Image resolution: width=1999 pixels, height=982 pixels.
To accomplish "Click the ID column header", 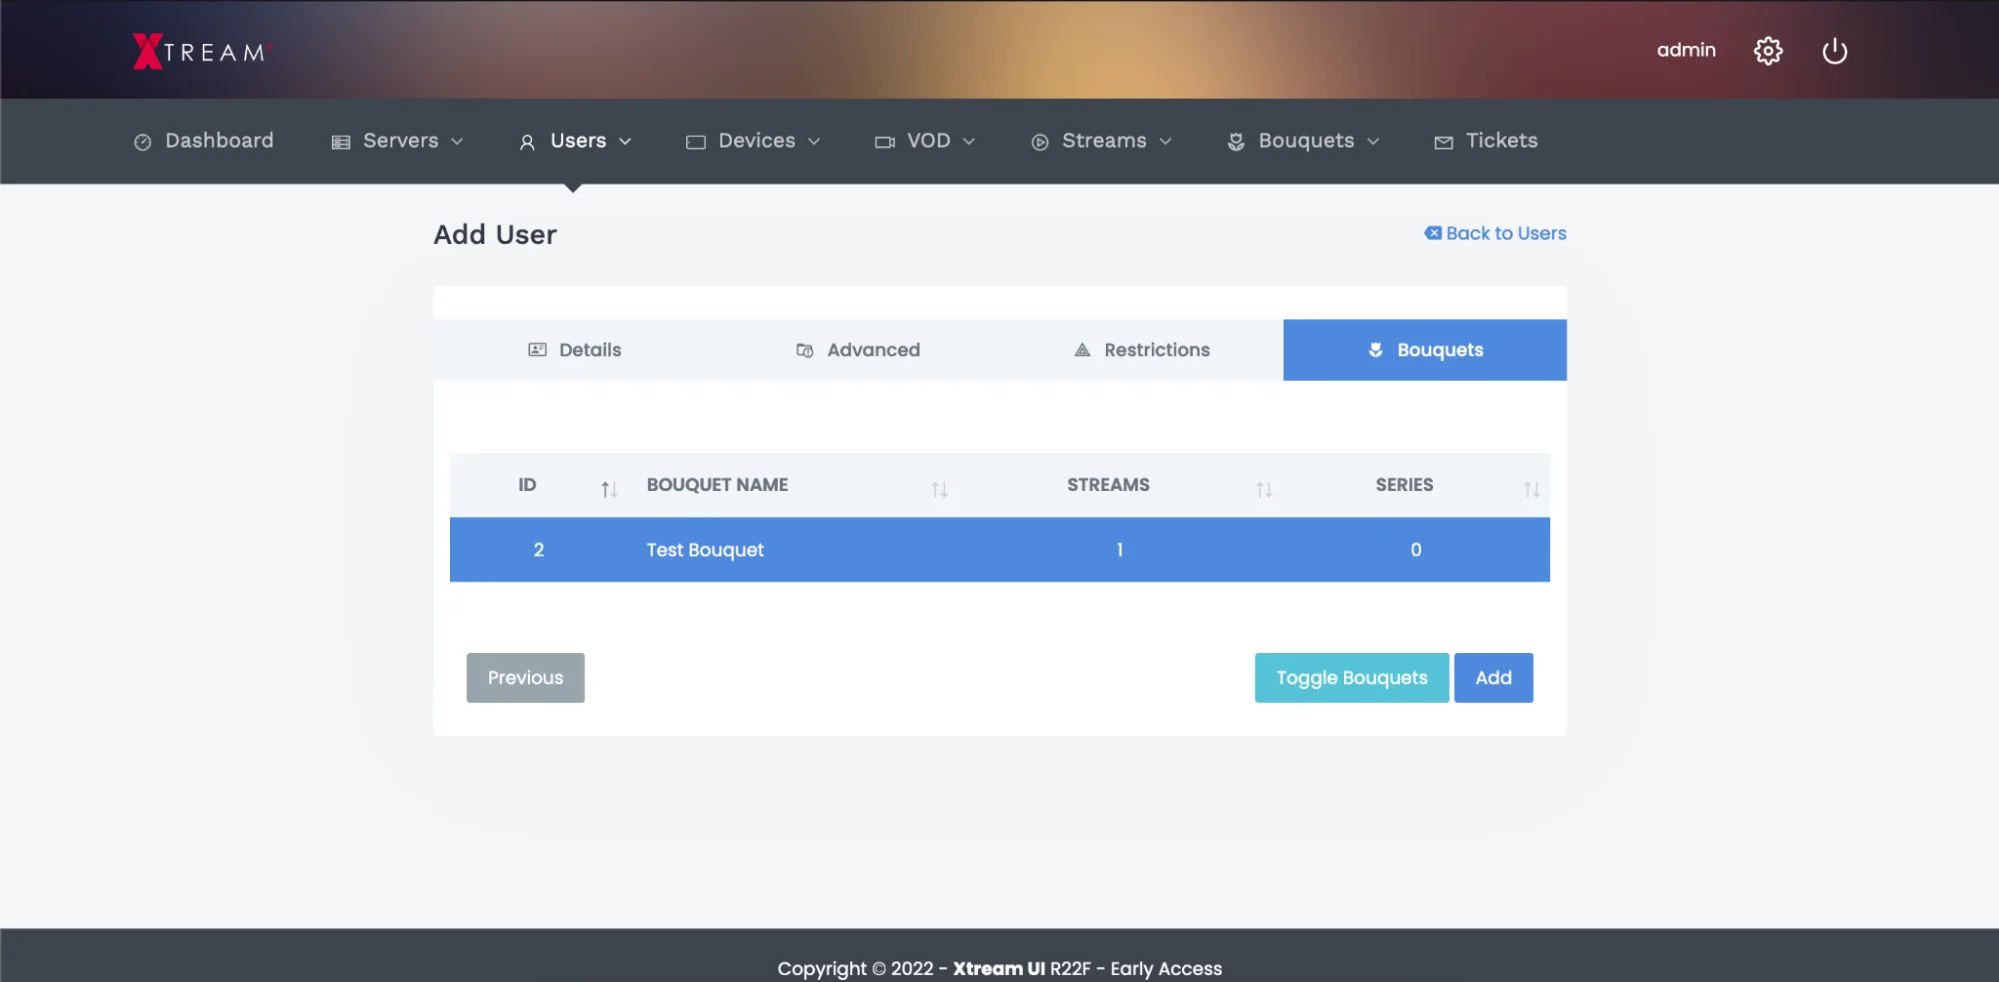I will 527,485.
